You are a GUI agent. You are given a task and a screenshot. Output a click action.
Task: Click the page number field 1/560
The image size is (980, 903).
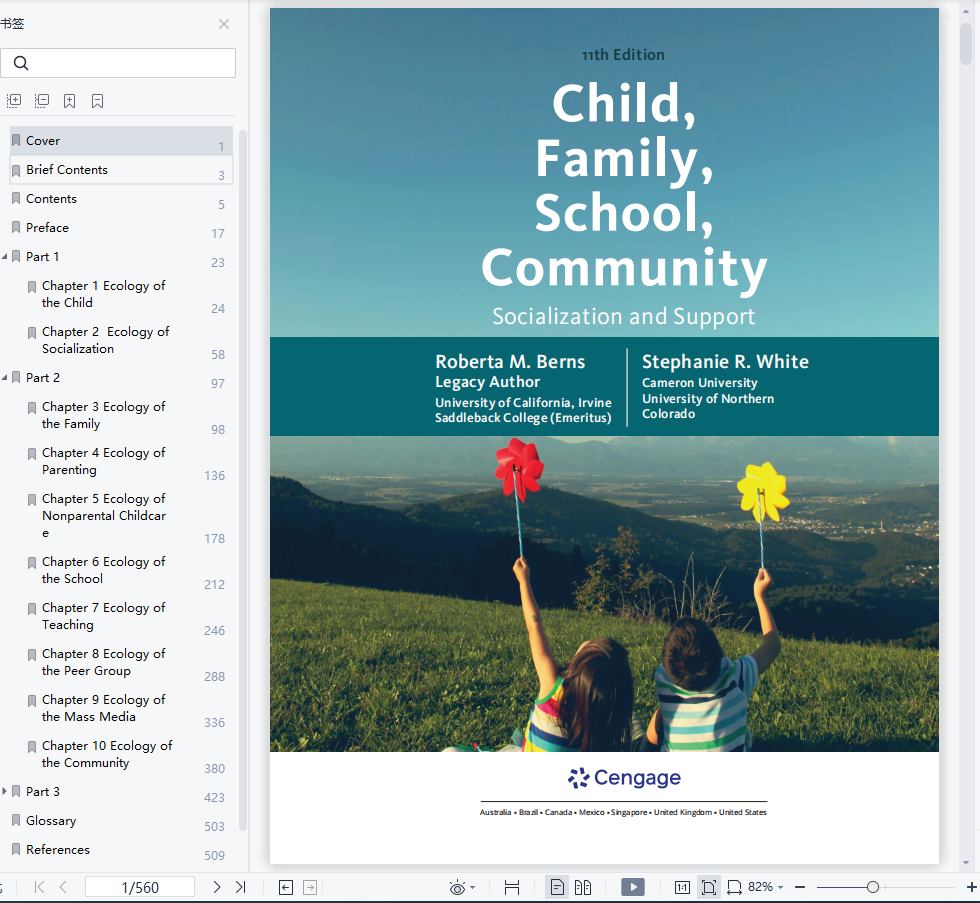[139, 887]
